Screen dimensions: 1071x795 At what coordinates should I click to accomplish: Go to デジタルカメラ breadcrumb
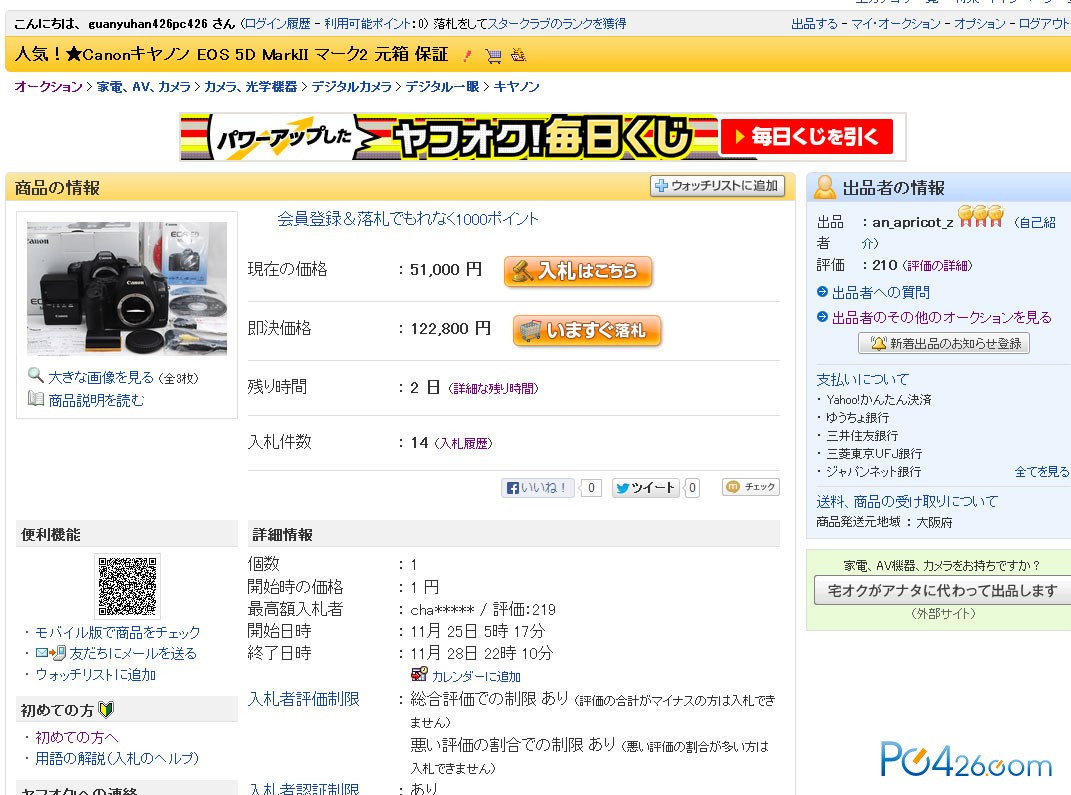352,87
